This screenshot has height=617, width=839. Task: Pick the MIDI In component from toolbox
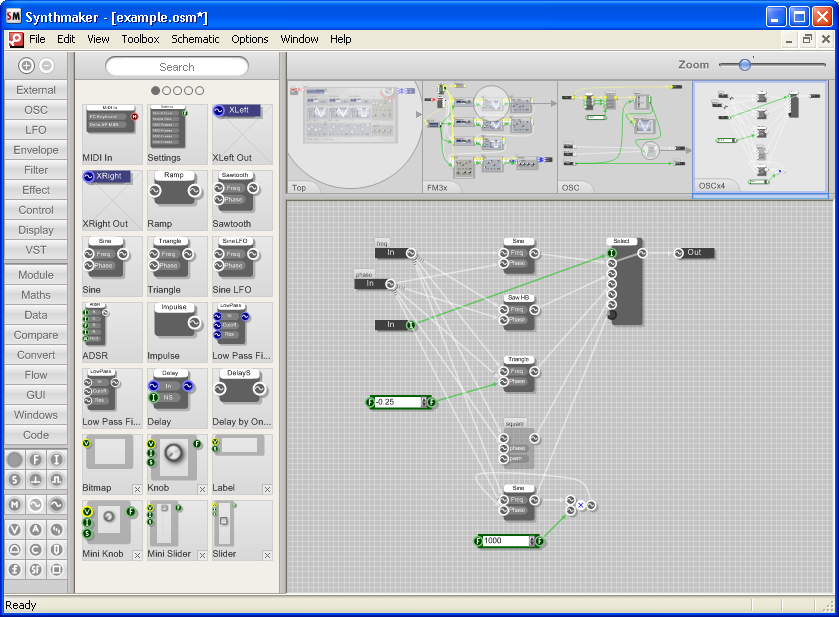(112, 134)
